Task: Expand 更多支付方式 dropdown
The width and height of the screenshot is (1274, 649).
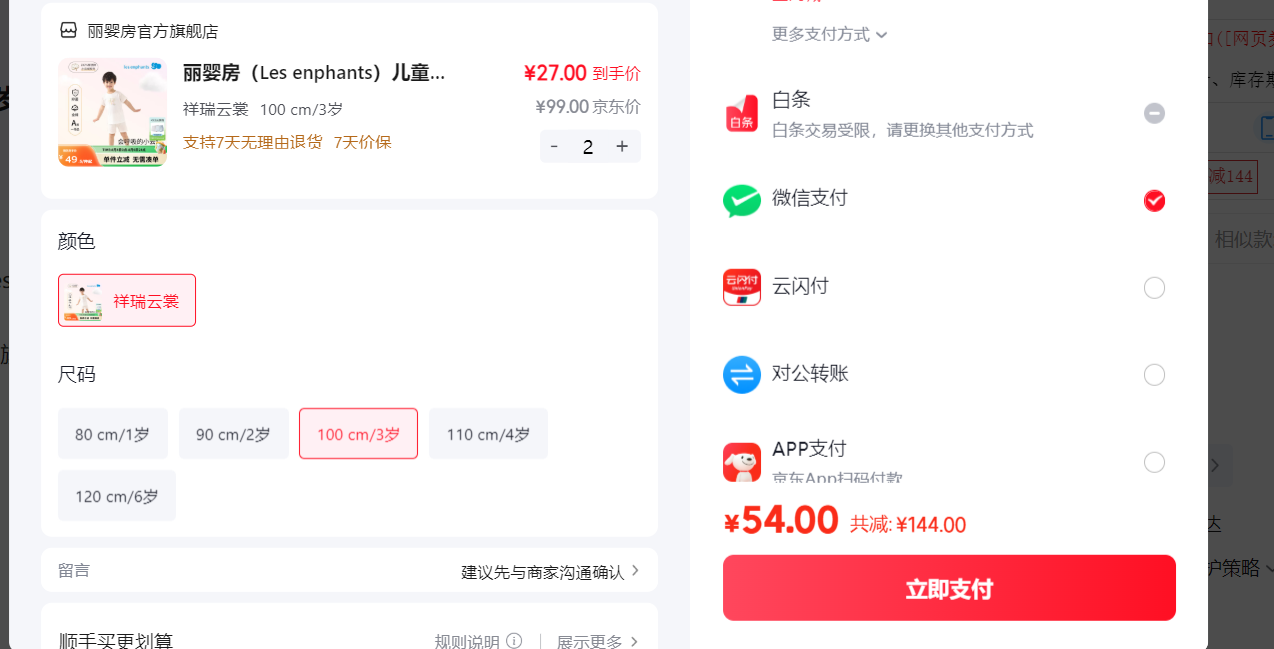Action: point(830,34)
